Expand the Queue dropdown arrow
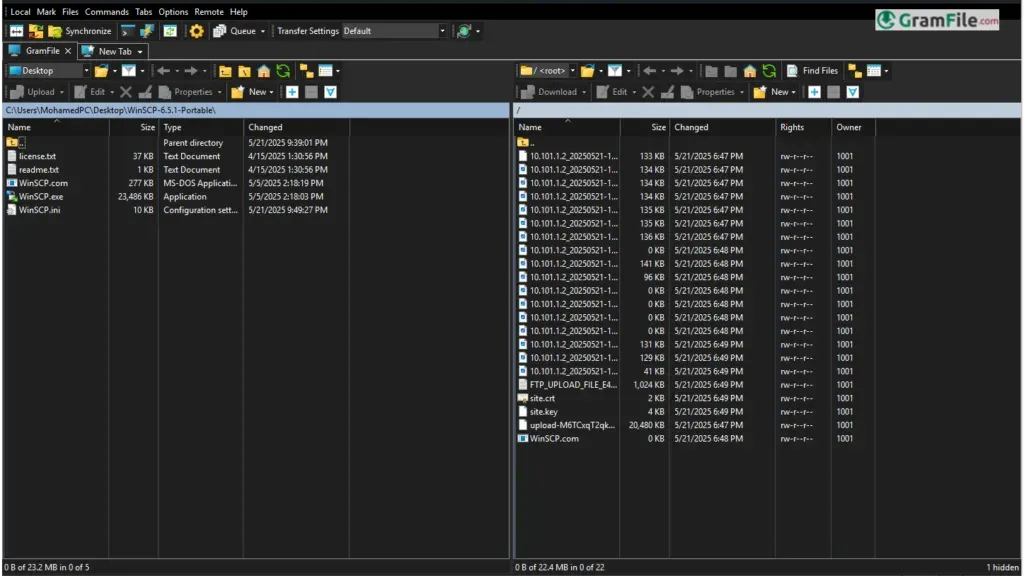 click(x=263, y=31)
